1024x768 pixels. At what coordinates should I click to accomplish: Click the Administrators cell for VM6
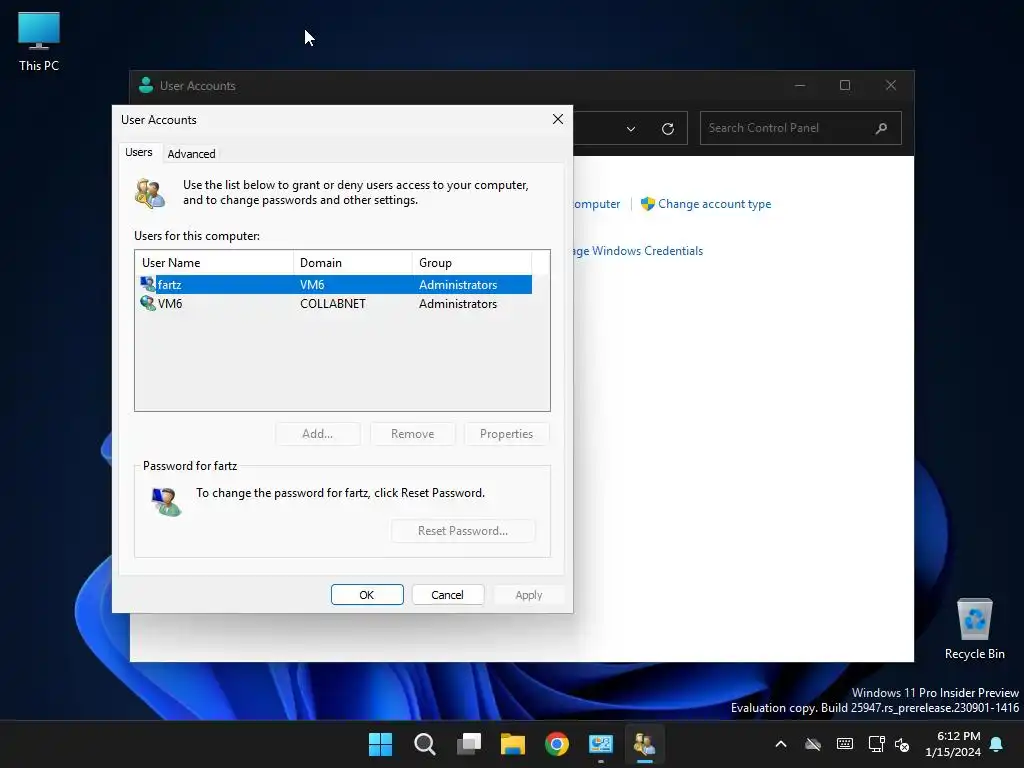point(458,304)
